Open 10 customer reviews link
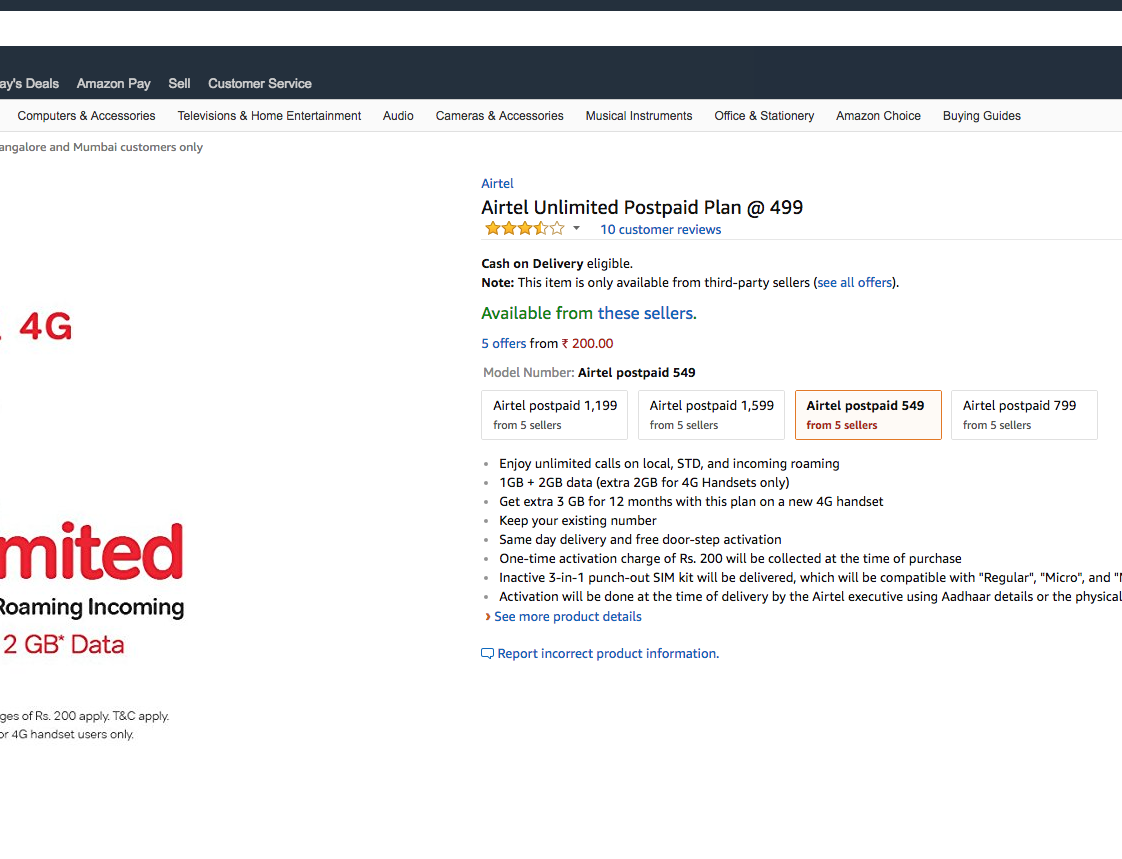The width and height of the screenshot is (1122, 859). (x=660, y=230)
